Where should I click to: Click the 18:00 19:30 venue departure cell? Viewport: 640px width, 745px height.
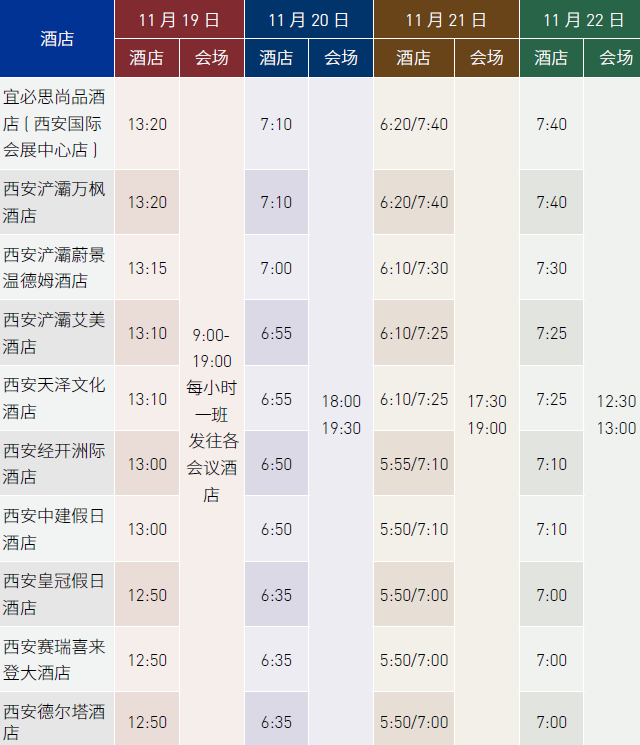pos(341,414)
